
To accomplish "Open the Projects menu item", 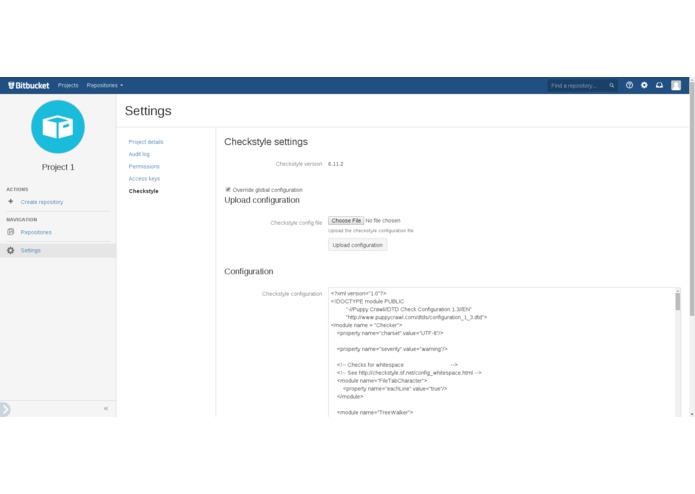I will pyautogui.click(x=68, y=86).
